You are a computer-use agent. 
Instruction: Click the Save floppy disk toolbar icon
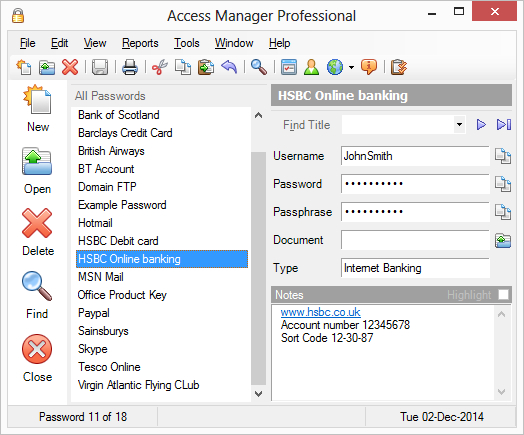[100, 67]
